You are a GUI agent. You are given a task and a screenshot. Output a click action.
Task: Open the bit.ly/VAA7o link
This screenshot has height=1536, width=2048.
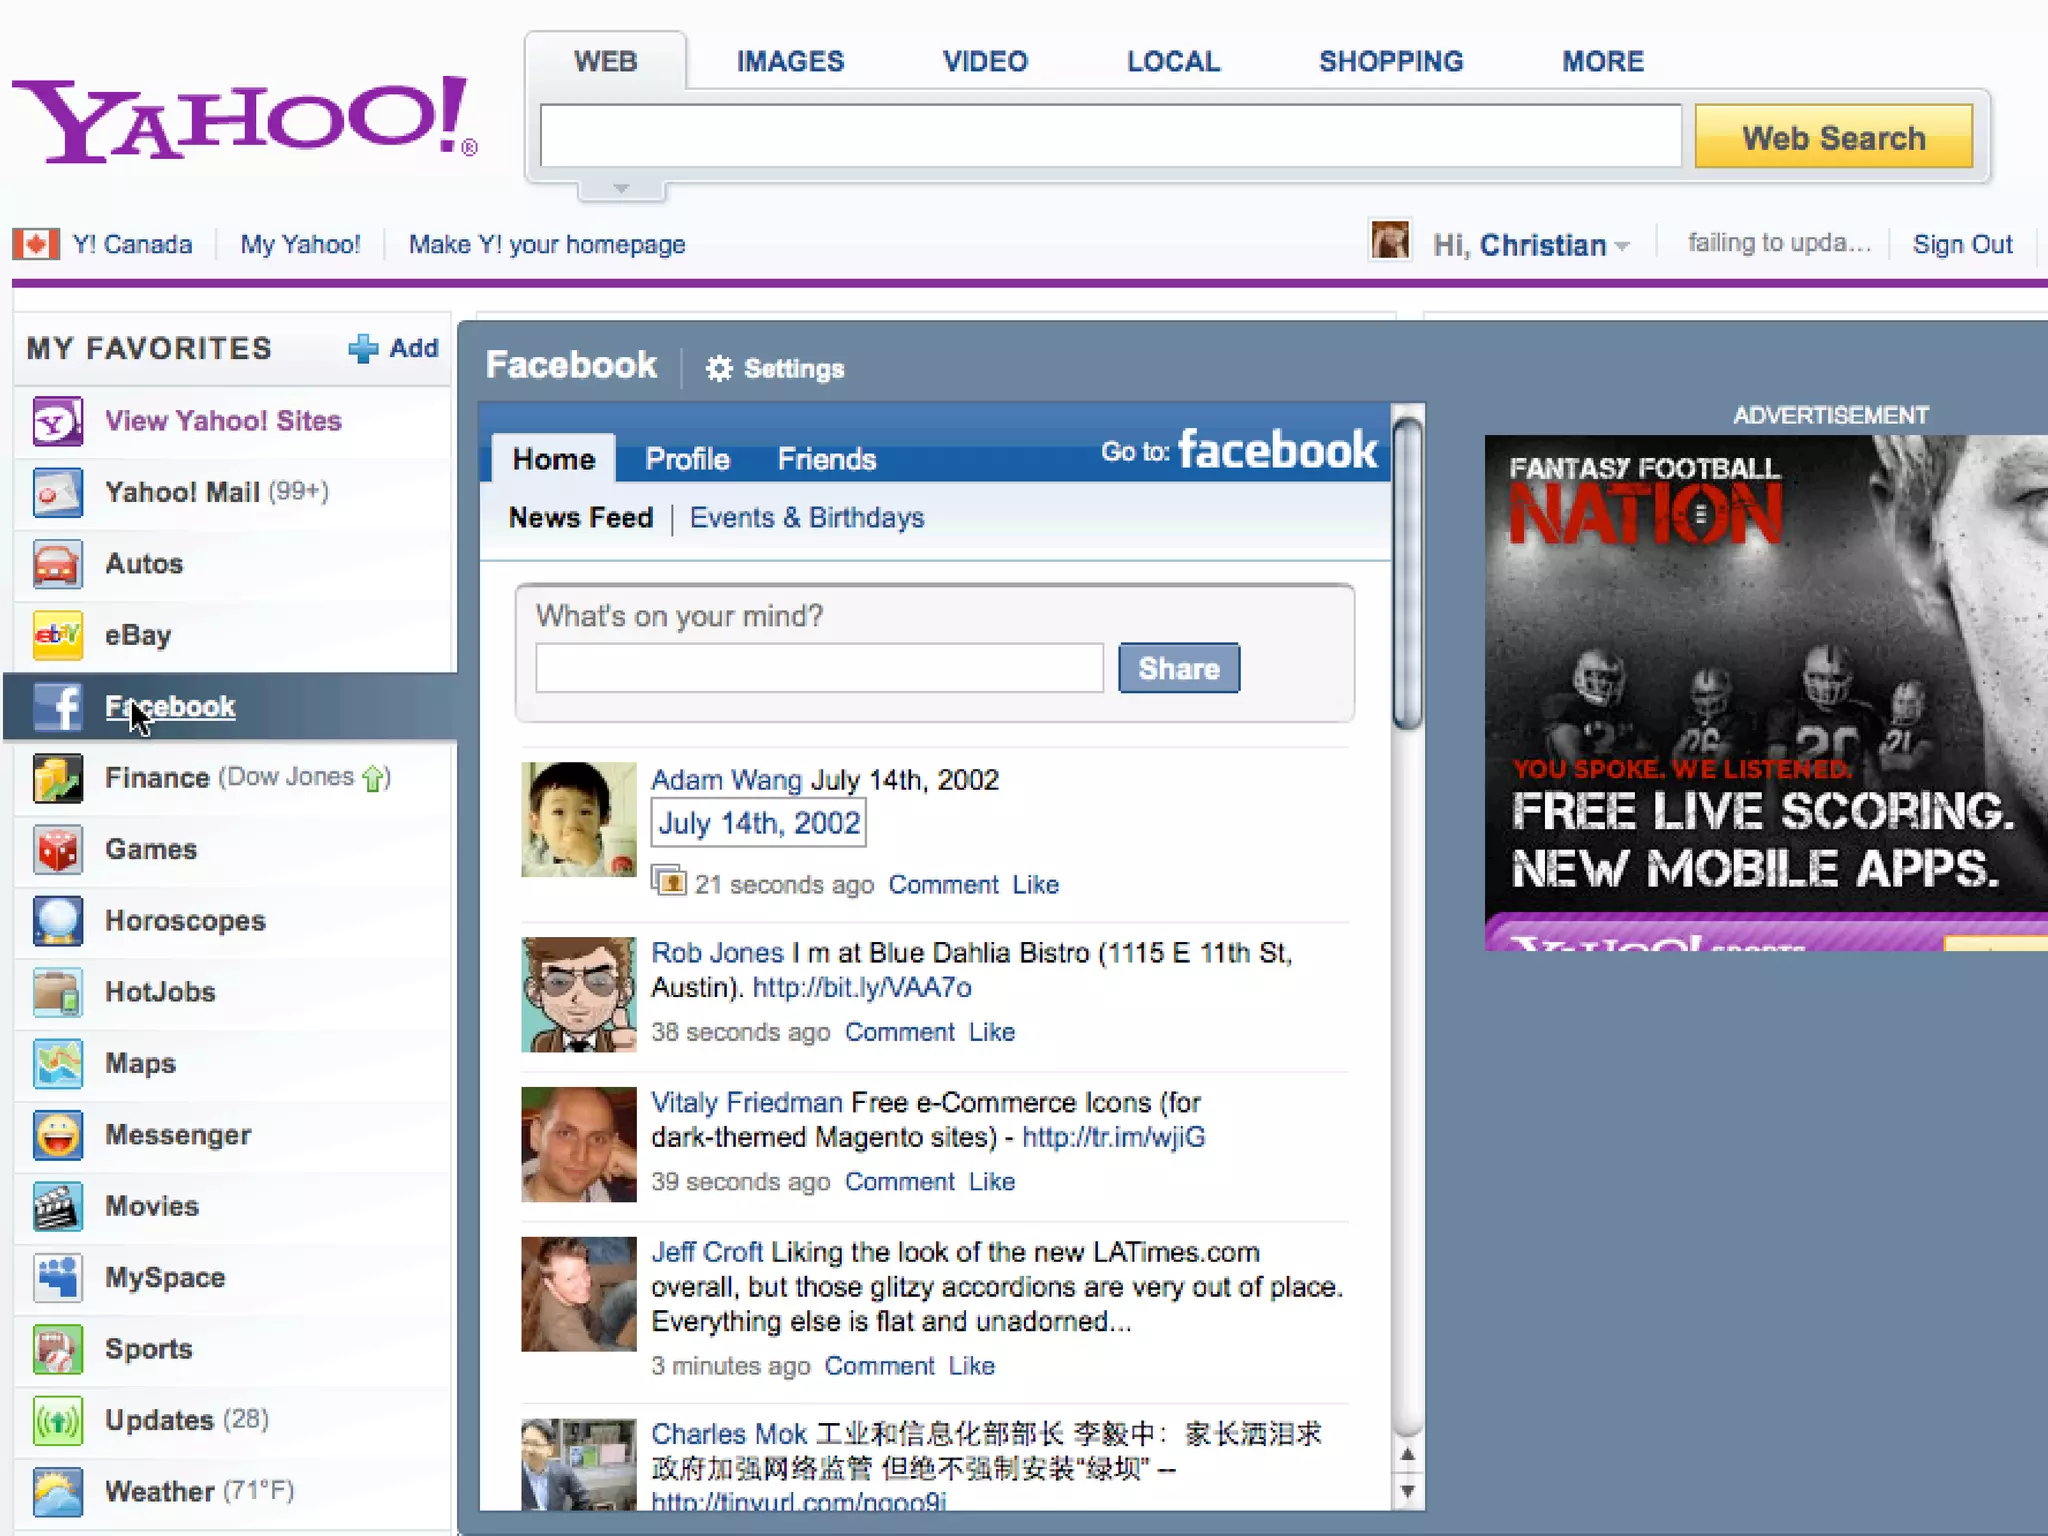(862, 987)
